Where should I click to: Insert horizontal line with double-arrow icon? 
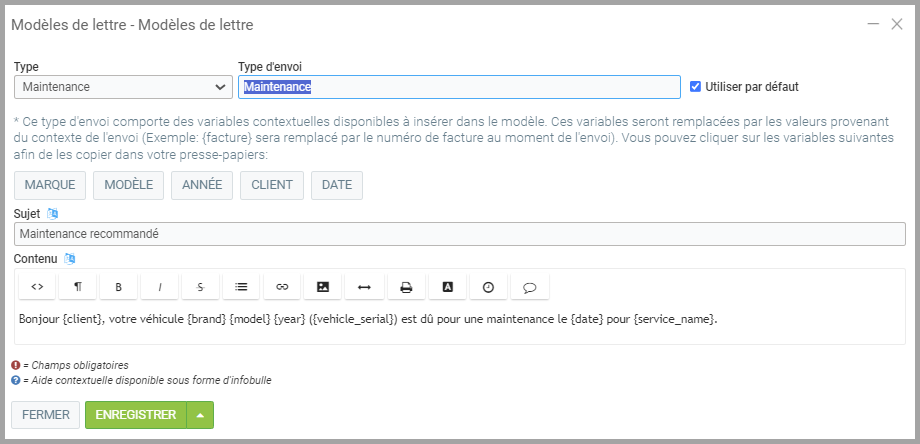tap(364, 287)
